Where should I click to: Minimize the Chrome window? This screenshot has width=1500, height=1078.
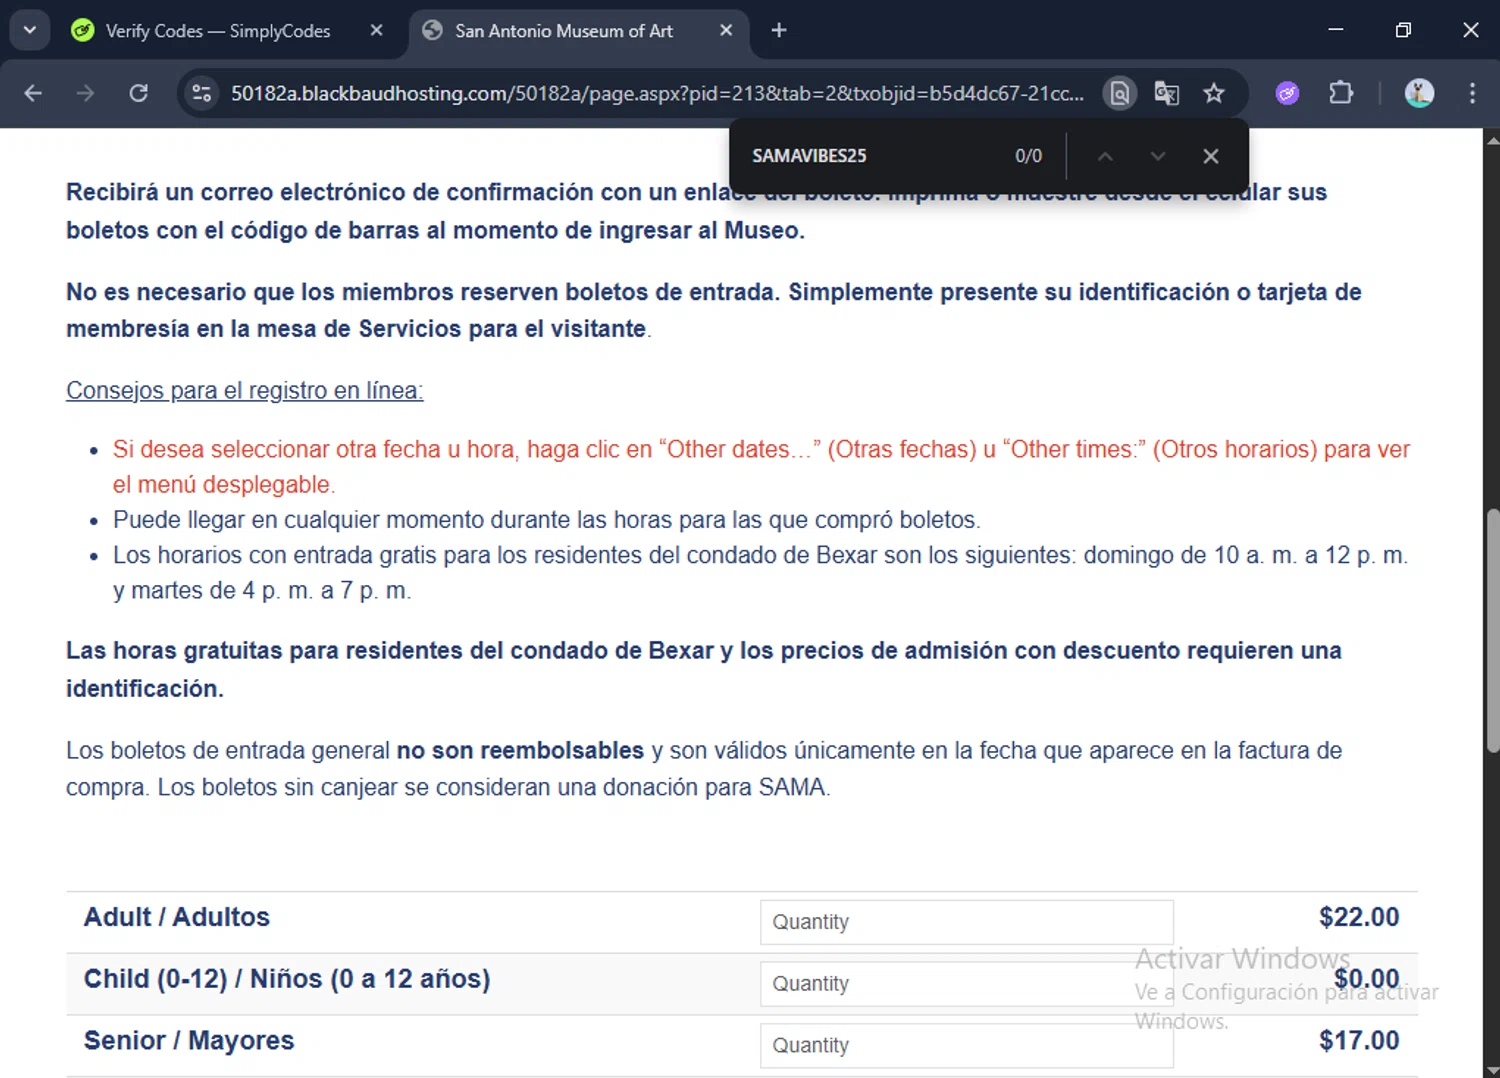coord(1335,30)
